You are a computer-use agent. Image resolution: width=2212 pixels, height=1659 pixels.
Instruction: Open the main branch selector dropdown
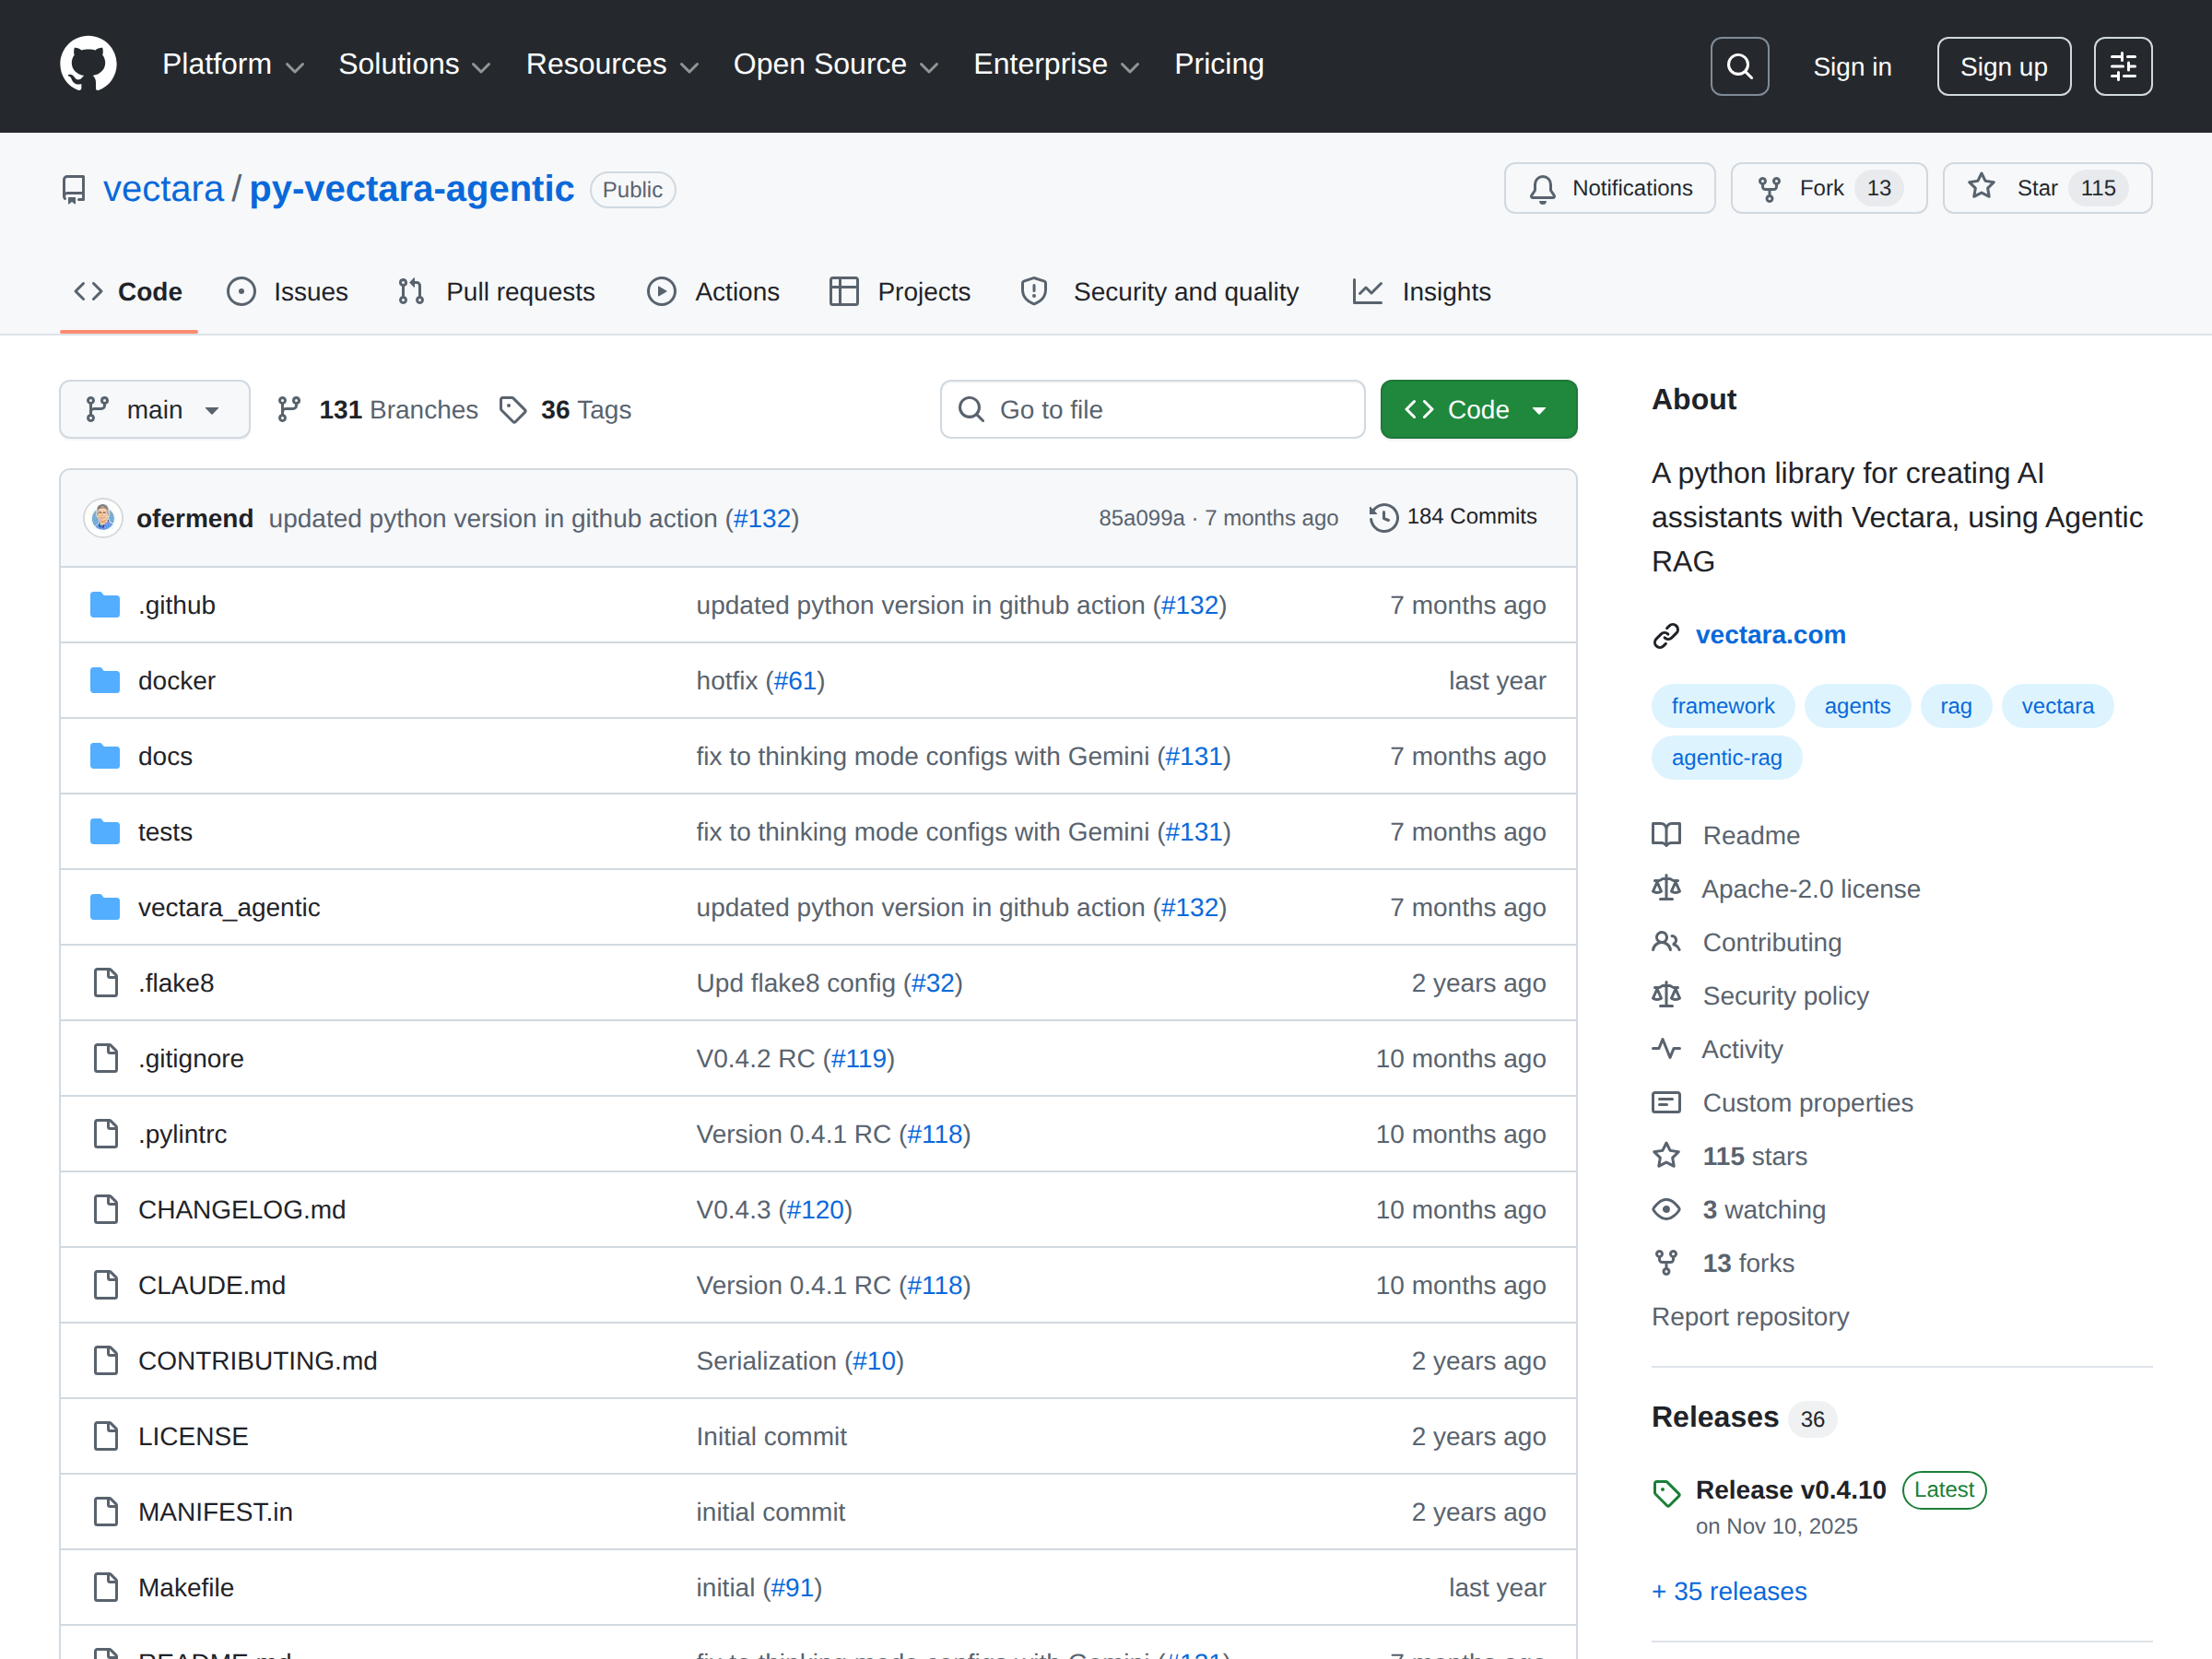click(x=155, y=409)
